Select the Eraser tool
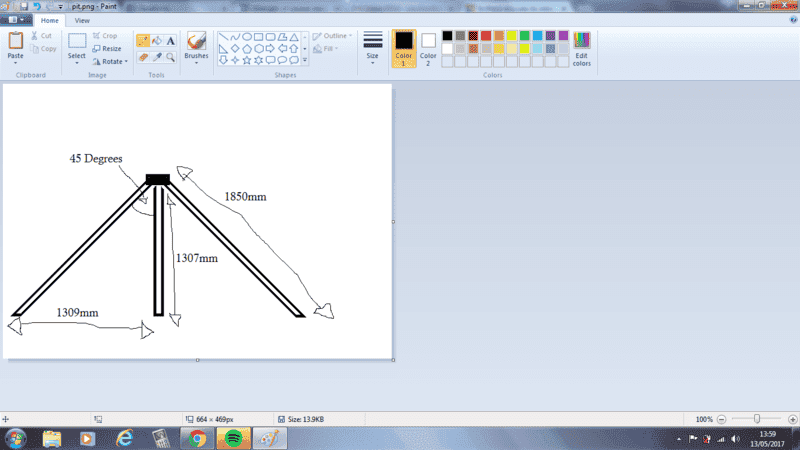The height and width of the screenshot is (450, 800). 142,57
